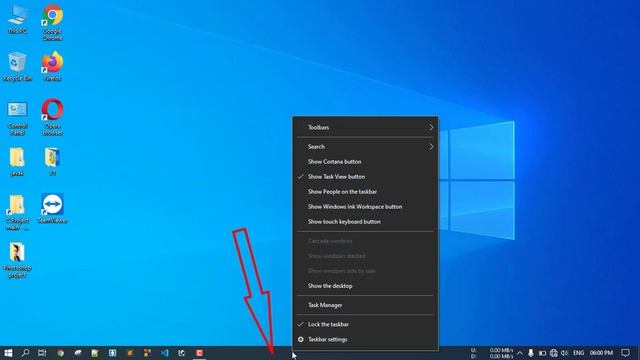Open volume speaker icon in tray
This screenshot has height=360, width=640.
(564, 353)
